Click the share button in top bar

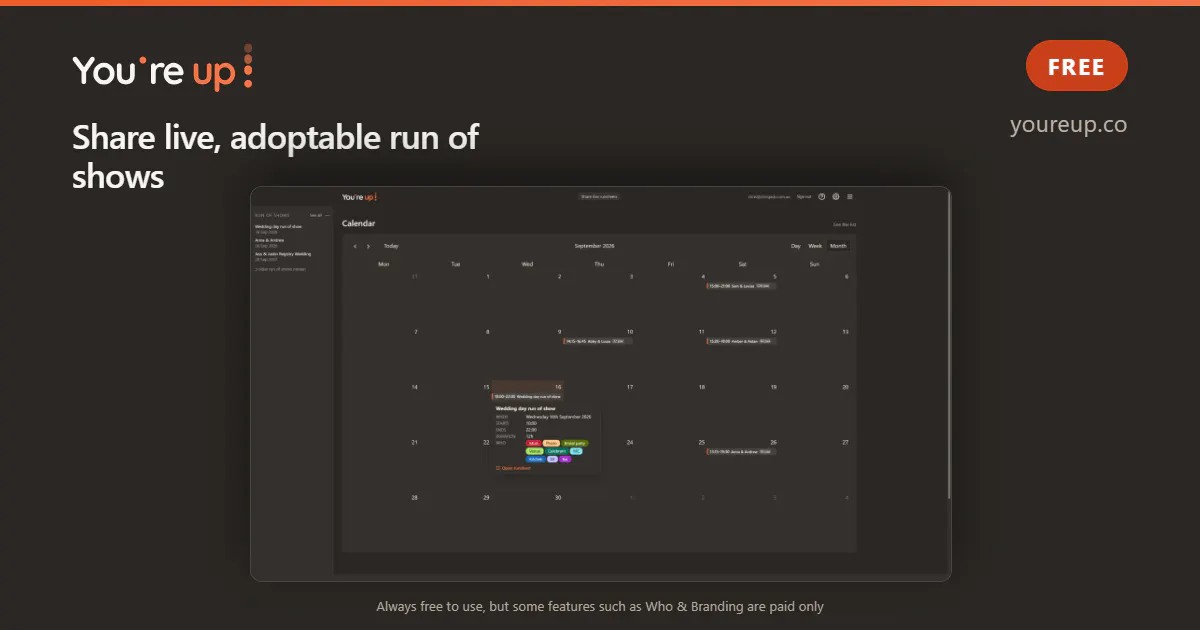(600, 197)
